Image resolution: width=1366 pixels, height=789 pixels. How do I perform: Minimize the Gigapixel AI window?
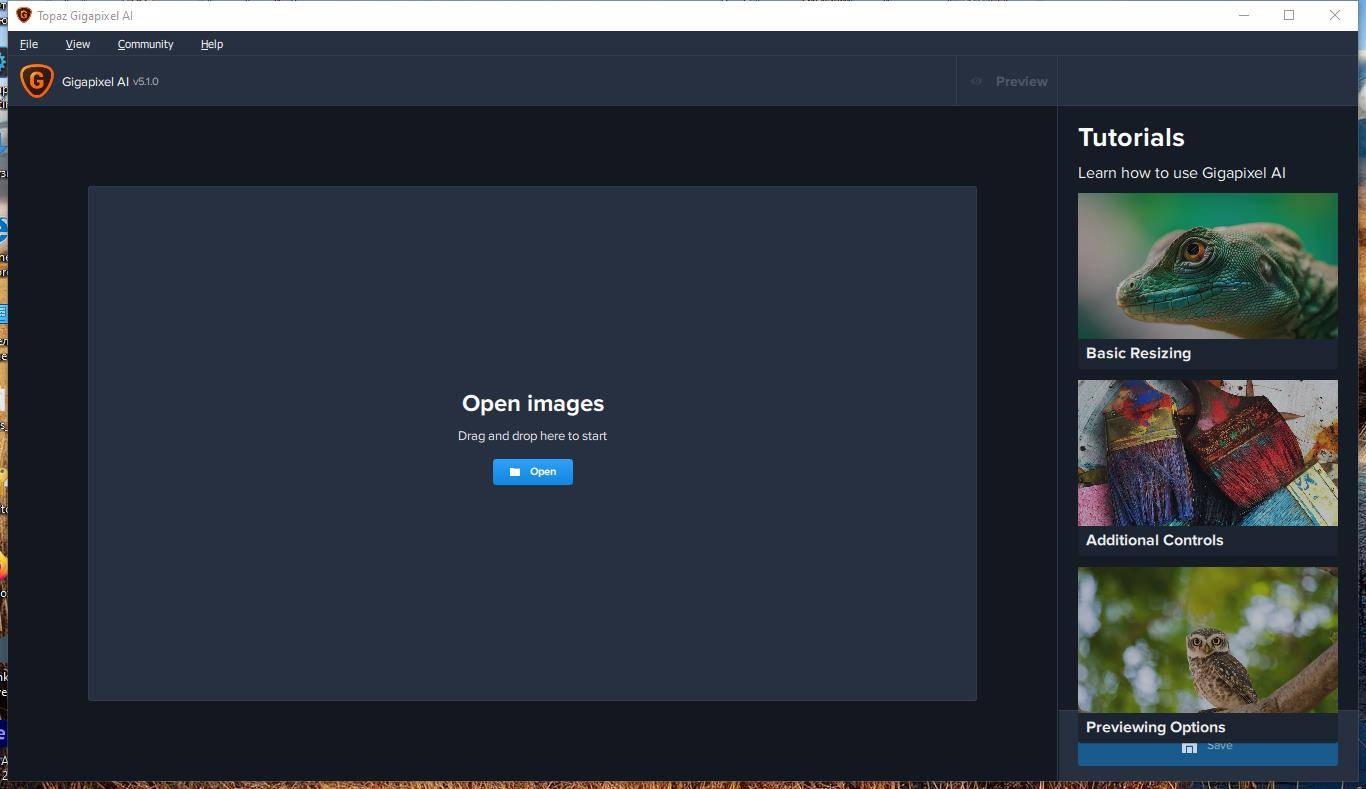[x=1244, y=15]
